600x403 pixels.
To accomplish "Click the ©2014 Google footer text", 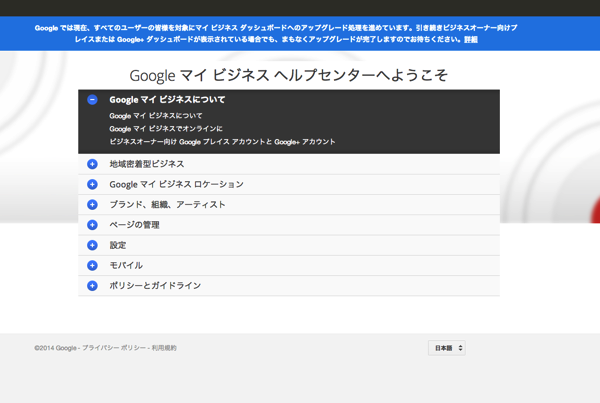I will click(x=55, y=348).
